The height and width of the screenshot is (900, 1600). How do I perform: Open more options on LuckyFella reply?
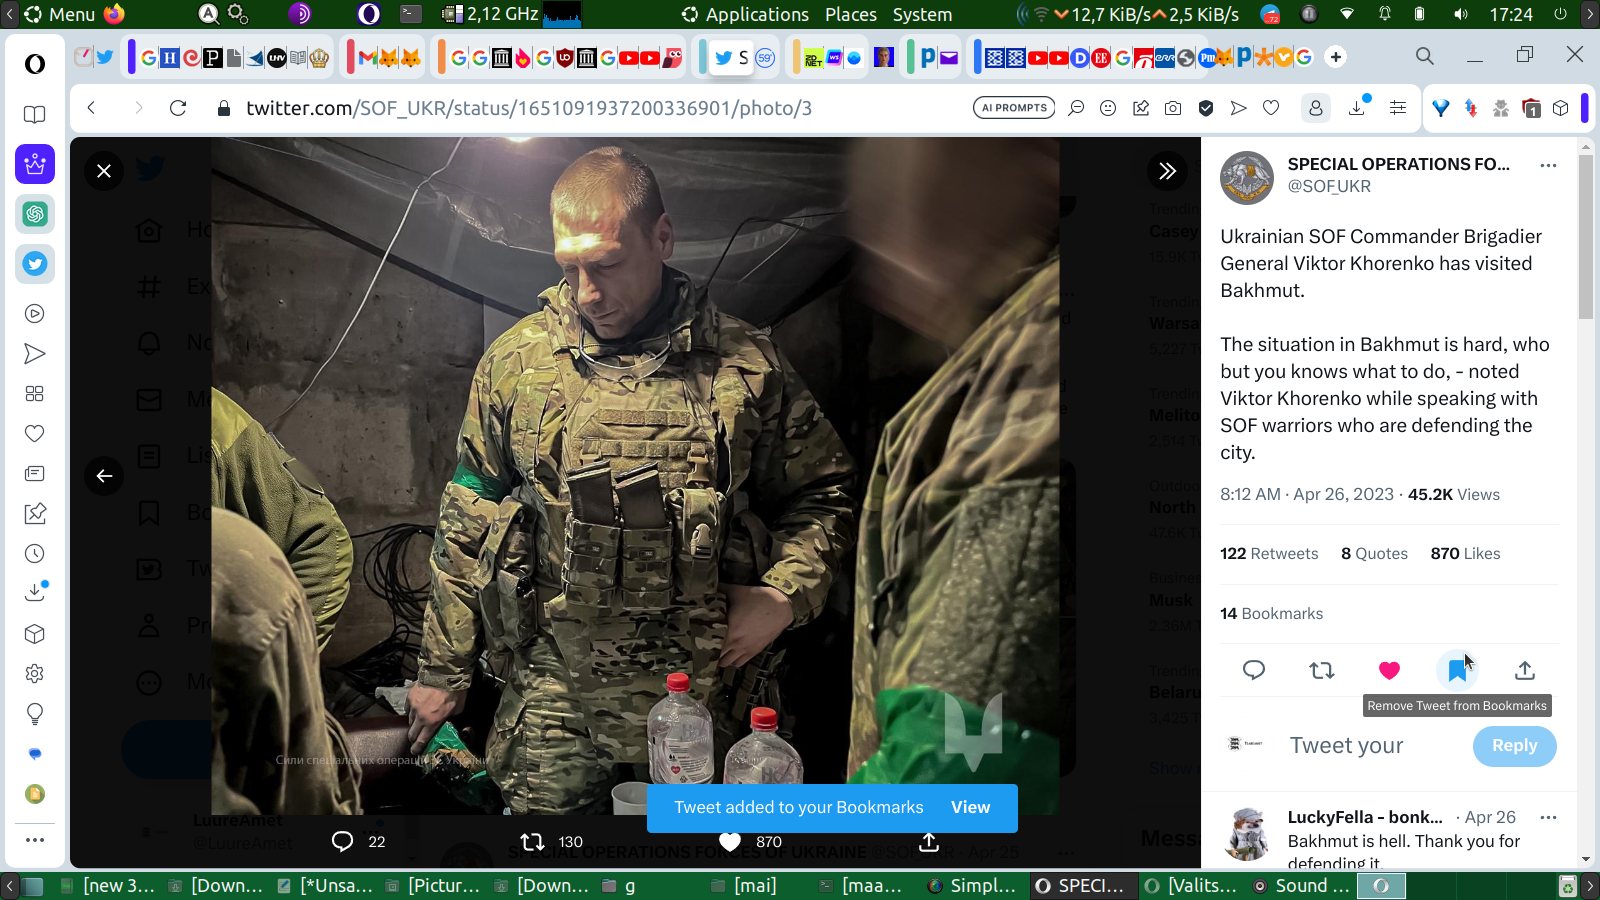pos(1548,818)
